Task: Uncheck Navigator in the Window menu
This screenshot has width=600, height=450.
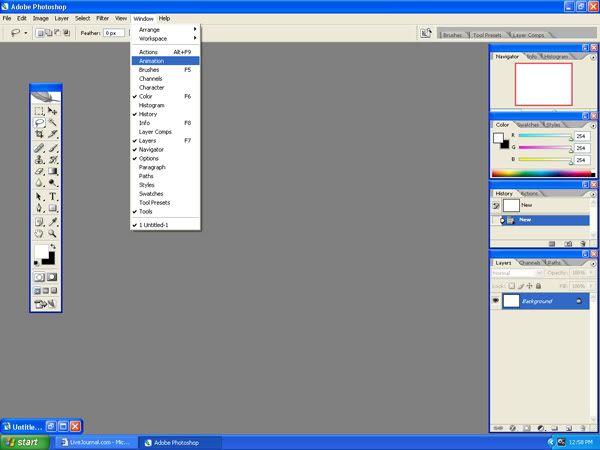Action: [x=166, y=150]
